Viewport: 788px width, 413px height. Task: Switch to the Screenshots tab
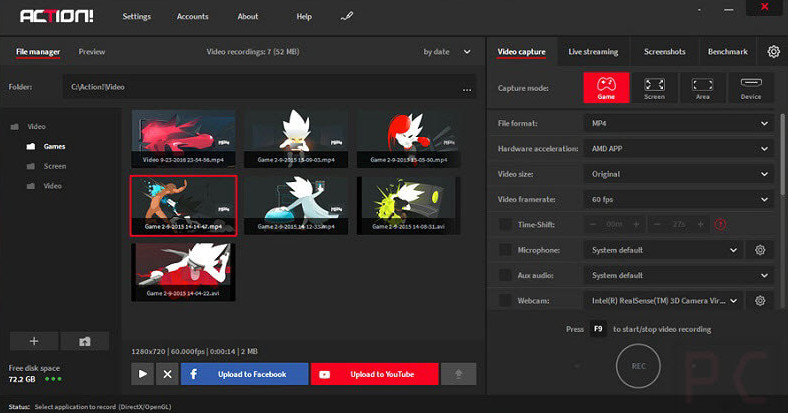click(x=664, y=51)
